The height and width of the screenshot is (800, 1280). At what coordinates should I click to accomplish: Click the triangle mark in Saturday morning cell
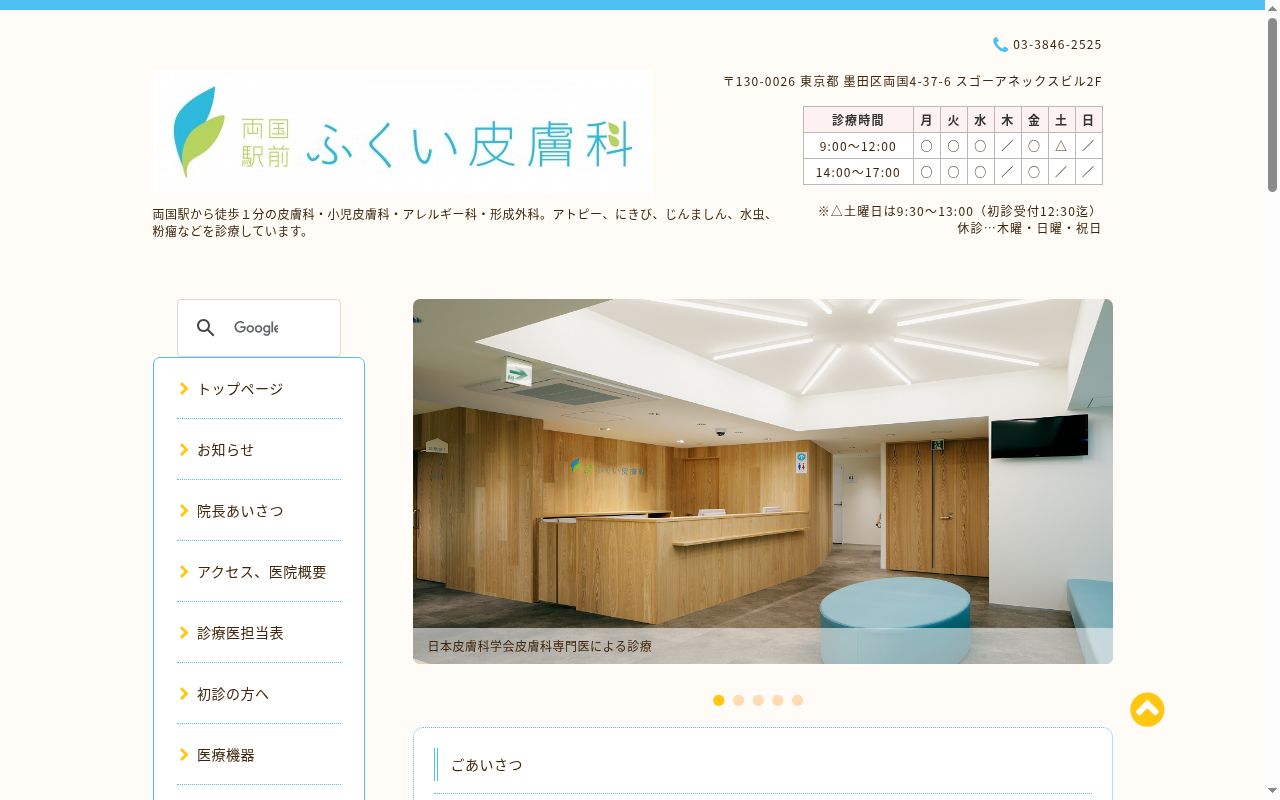(x=1061, y=146)
